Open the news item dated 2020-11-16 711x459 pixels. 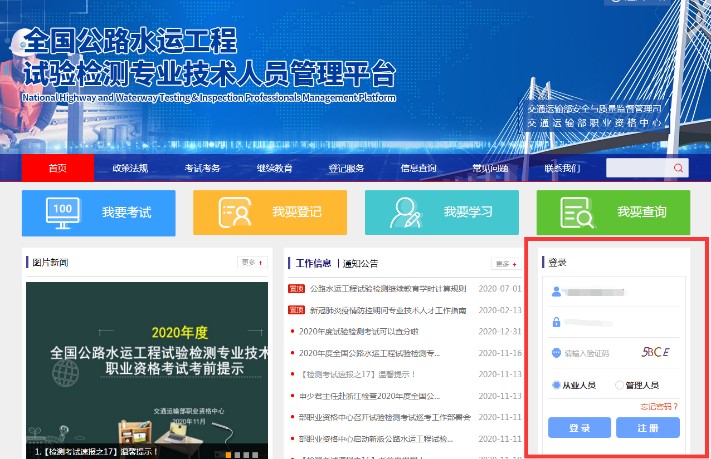click(370, 353)
